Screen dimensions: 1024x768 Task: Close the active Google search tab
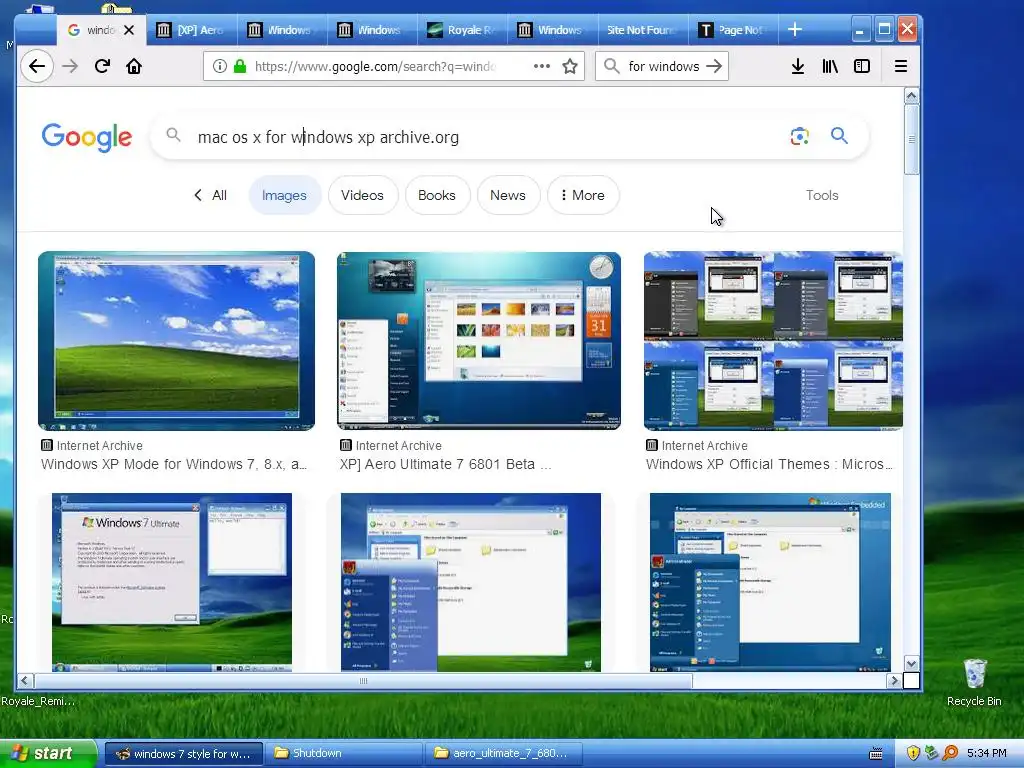point(129,30)
